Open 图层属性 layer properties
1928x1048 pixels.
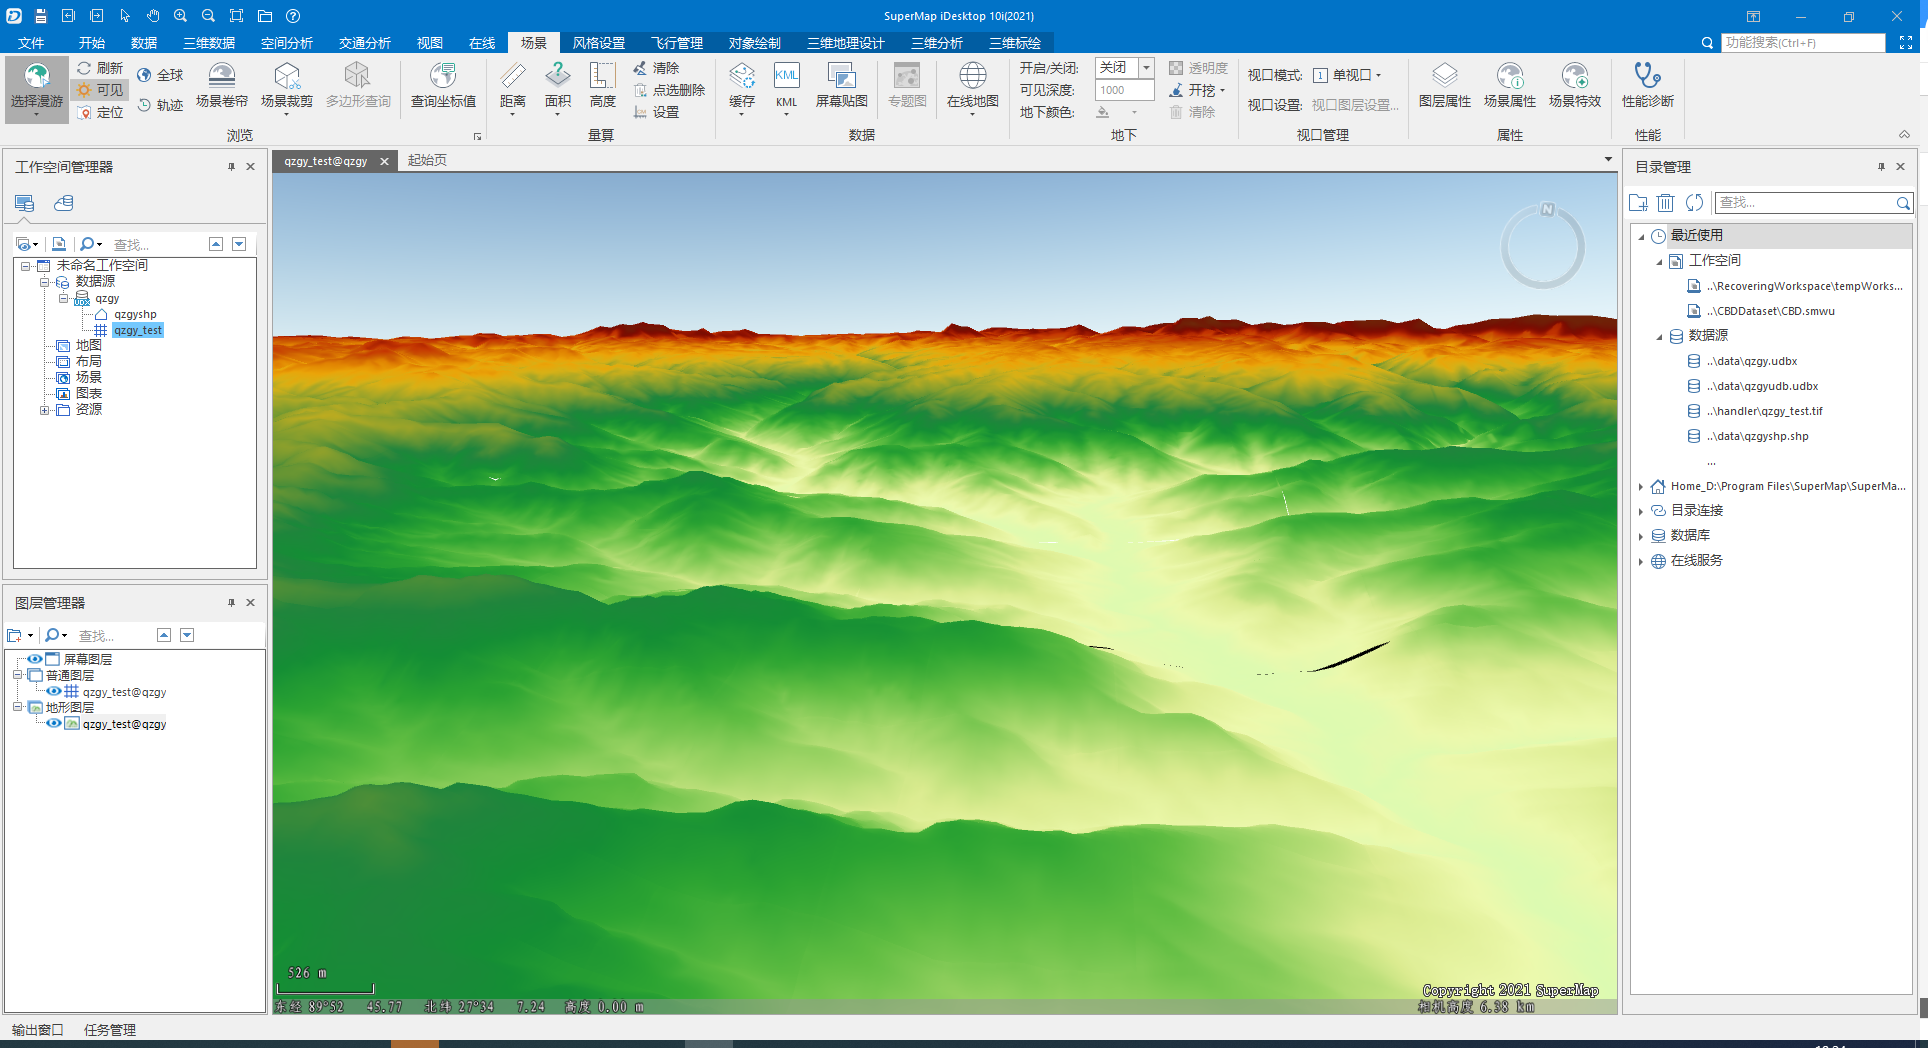point(1444,86)
